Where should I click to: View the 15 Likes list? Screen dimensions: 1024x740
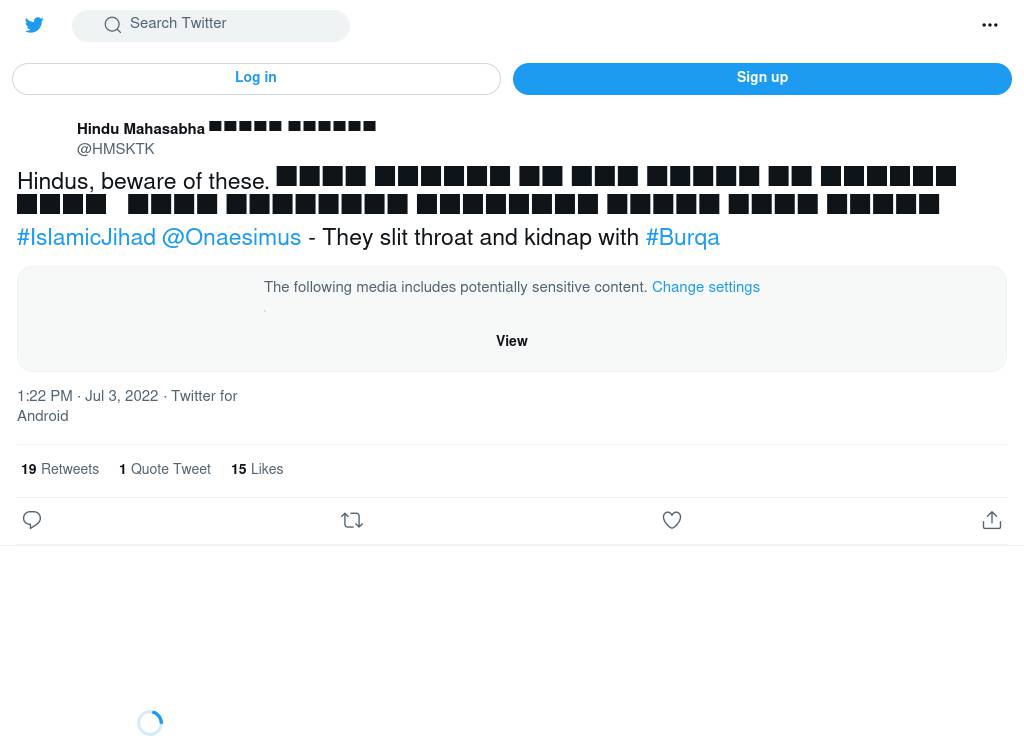(257, 469)
